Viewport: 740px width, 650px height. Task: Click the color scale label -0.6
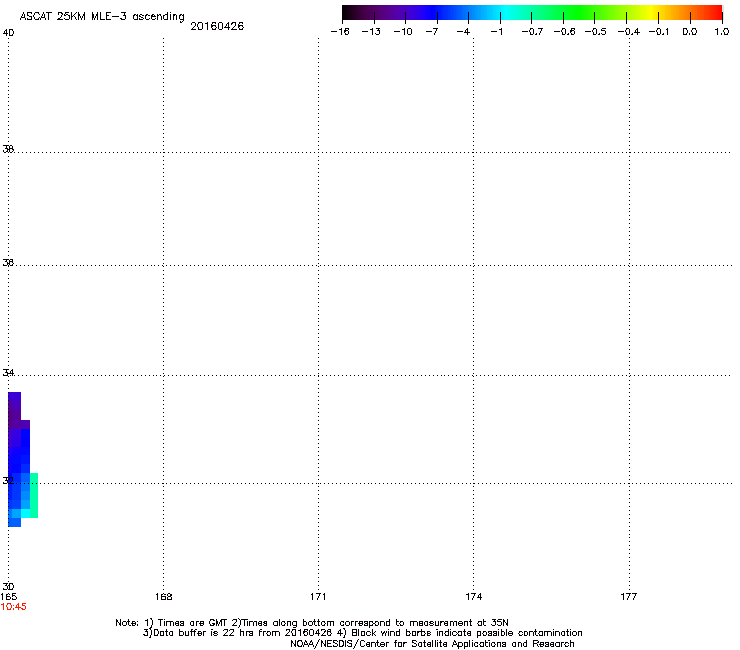[564, 32]
